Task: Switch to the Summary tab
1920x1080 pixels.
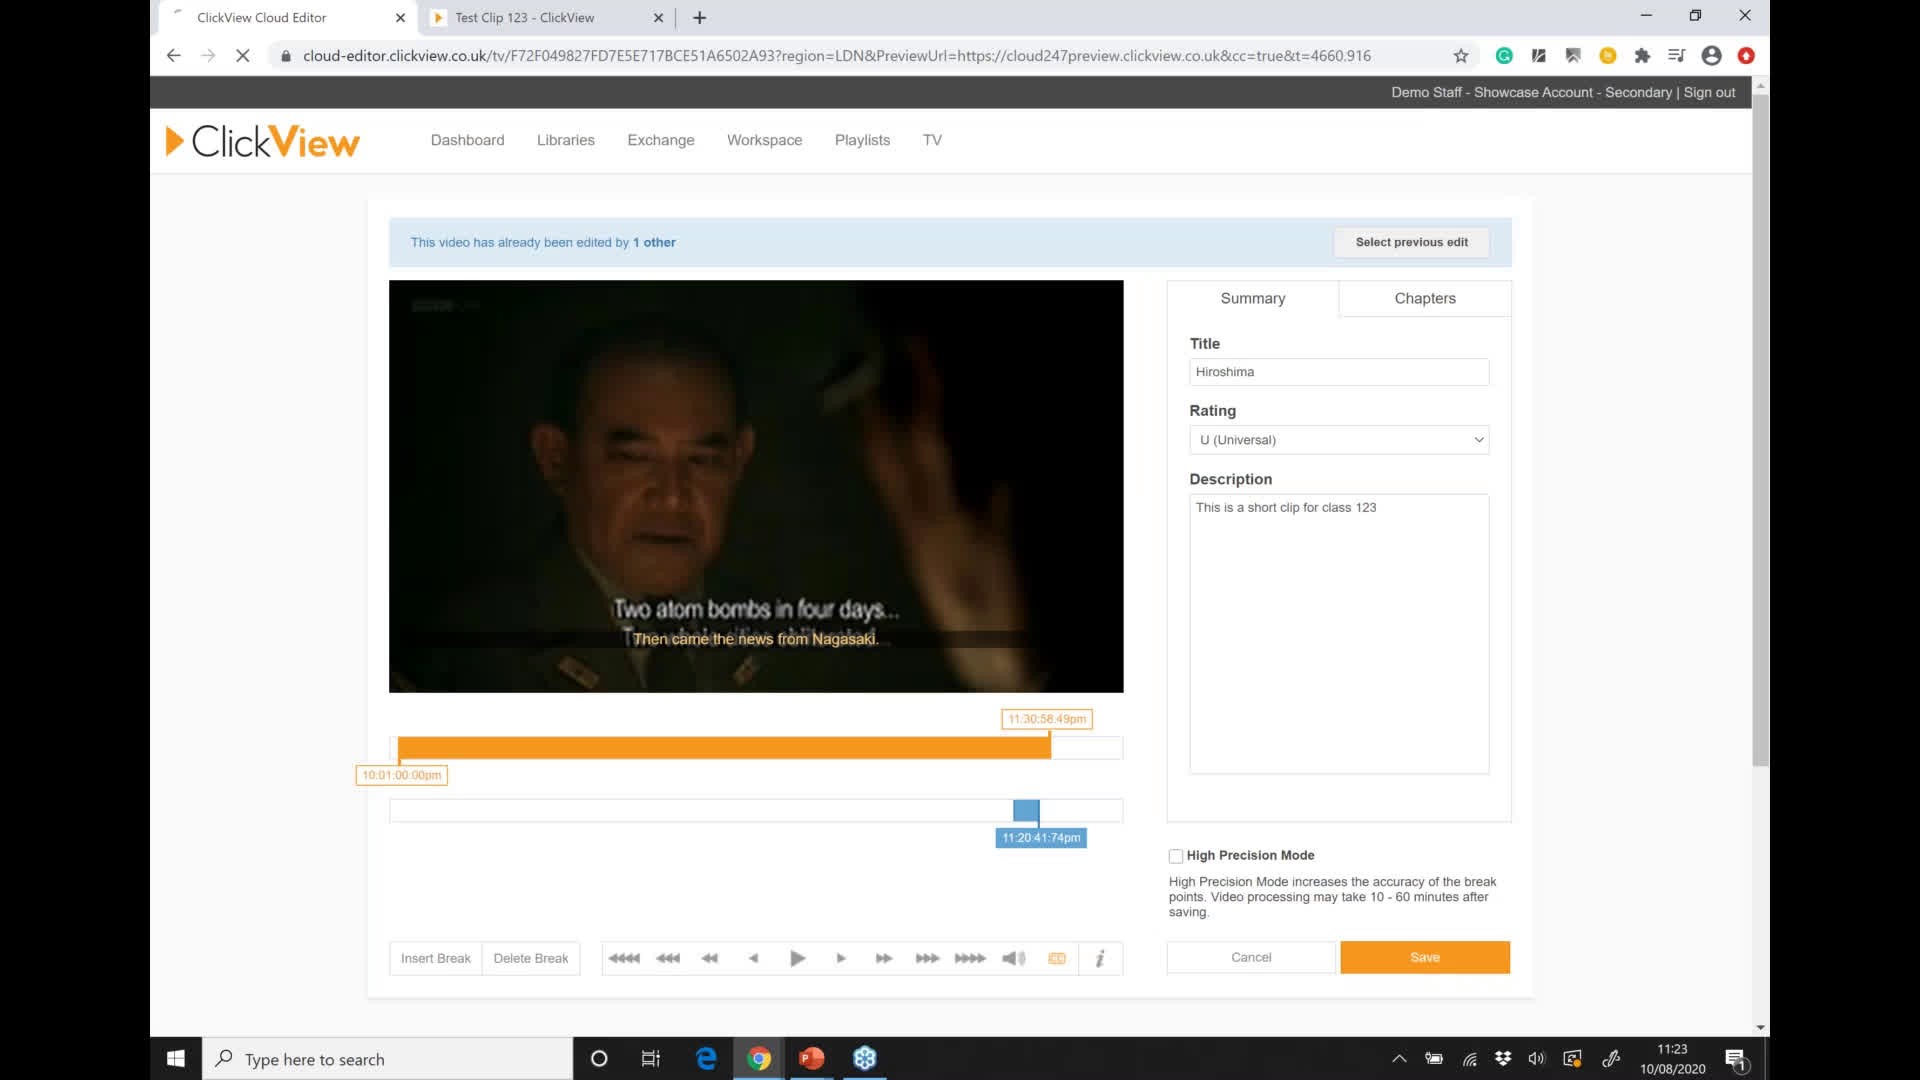Action: coord(1253,299)
